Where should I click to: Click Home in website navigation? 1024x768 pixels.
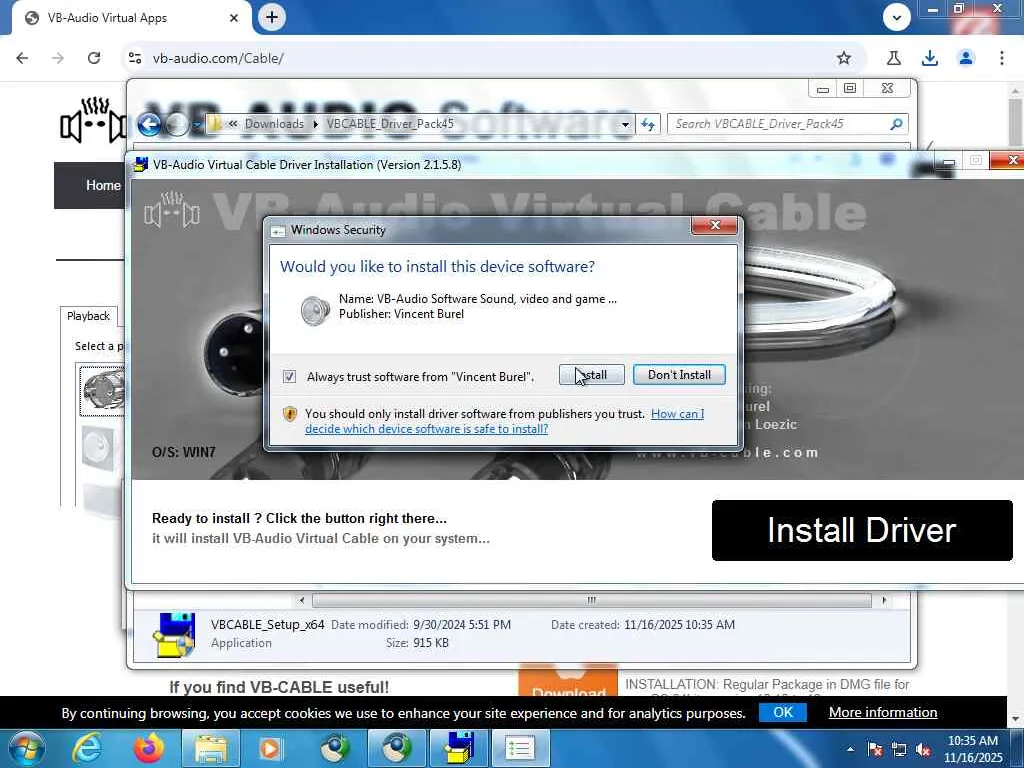click(103, 185)
